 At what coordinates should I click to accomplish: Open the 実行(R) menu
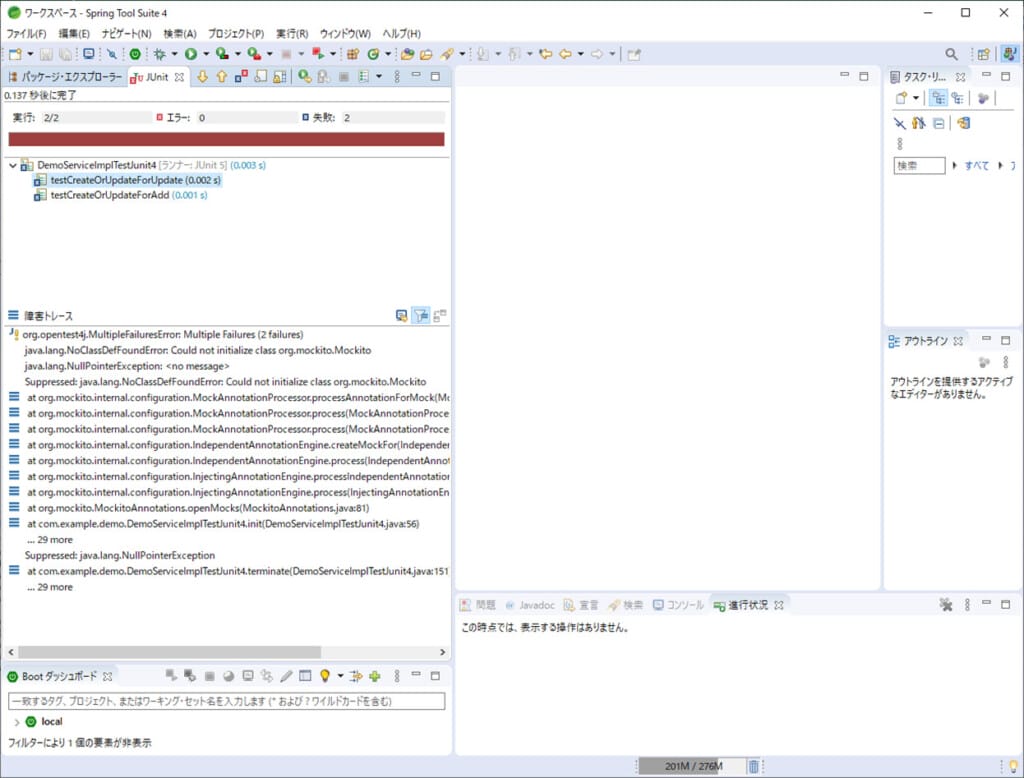click(290, 33)
